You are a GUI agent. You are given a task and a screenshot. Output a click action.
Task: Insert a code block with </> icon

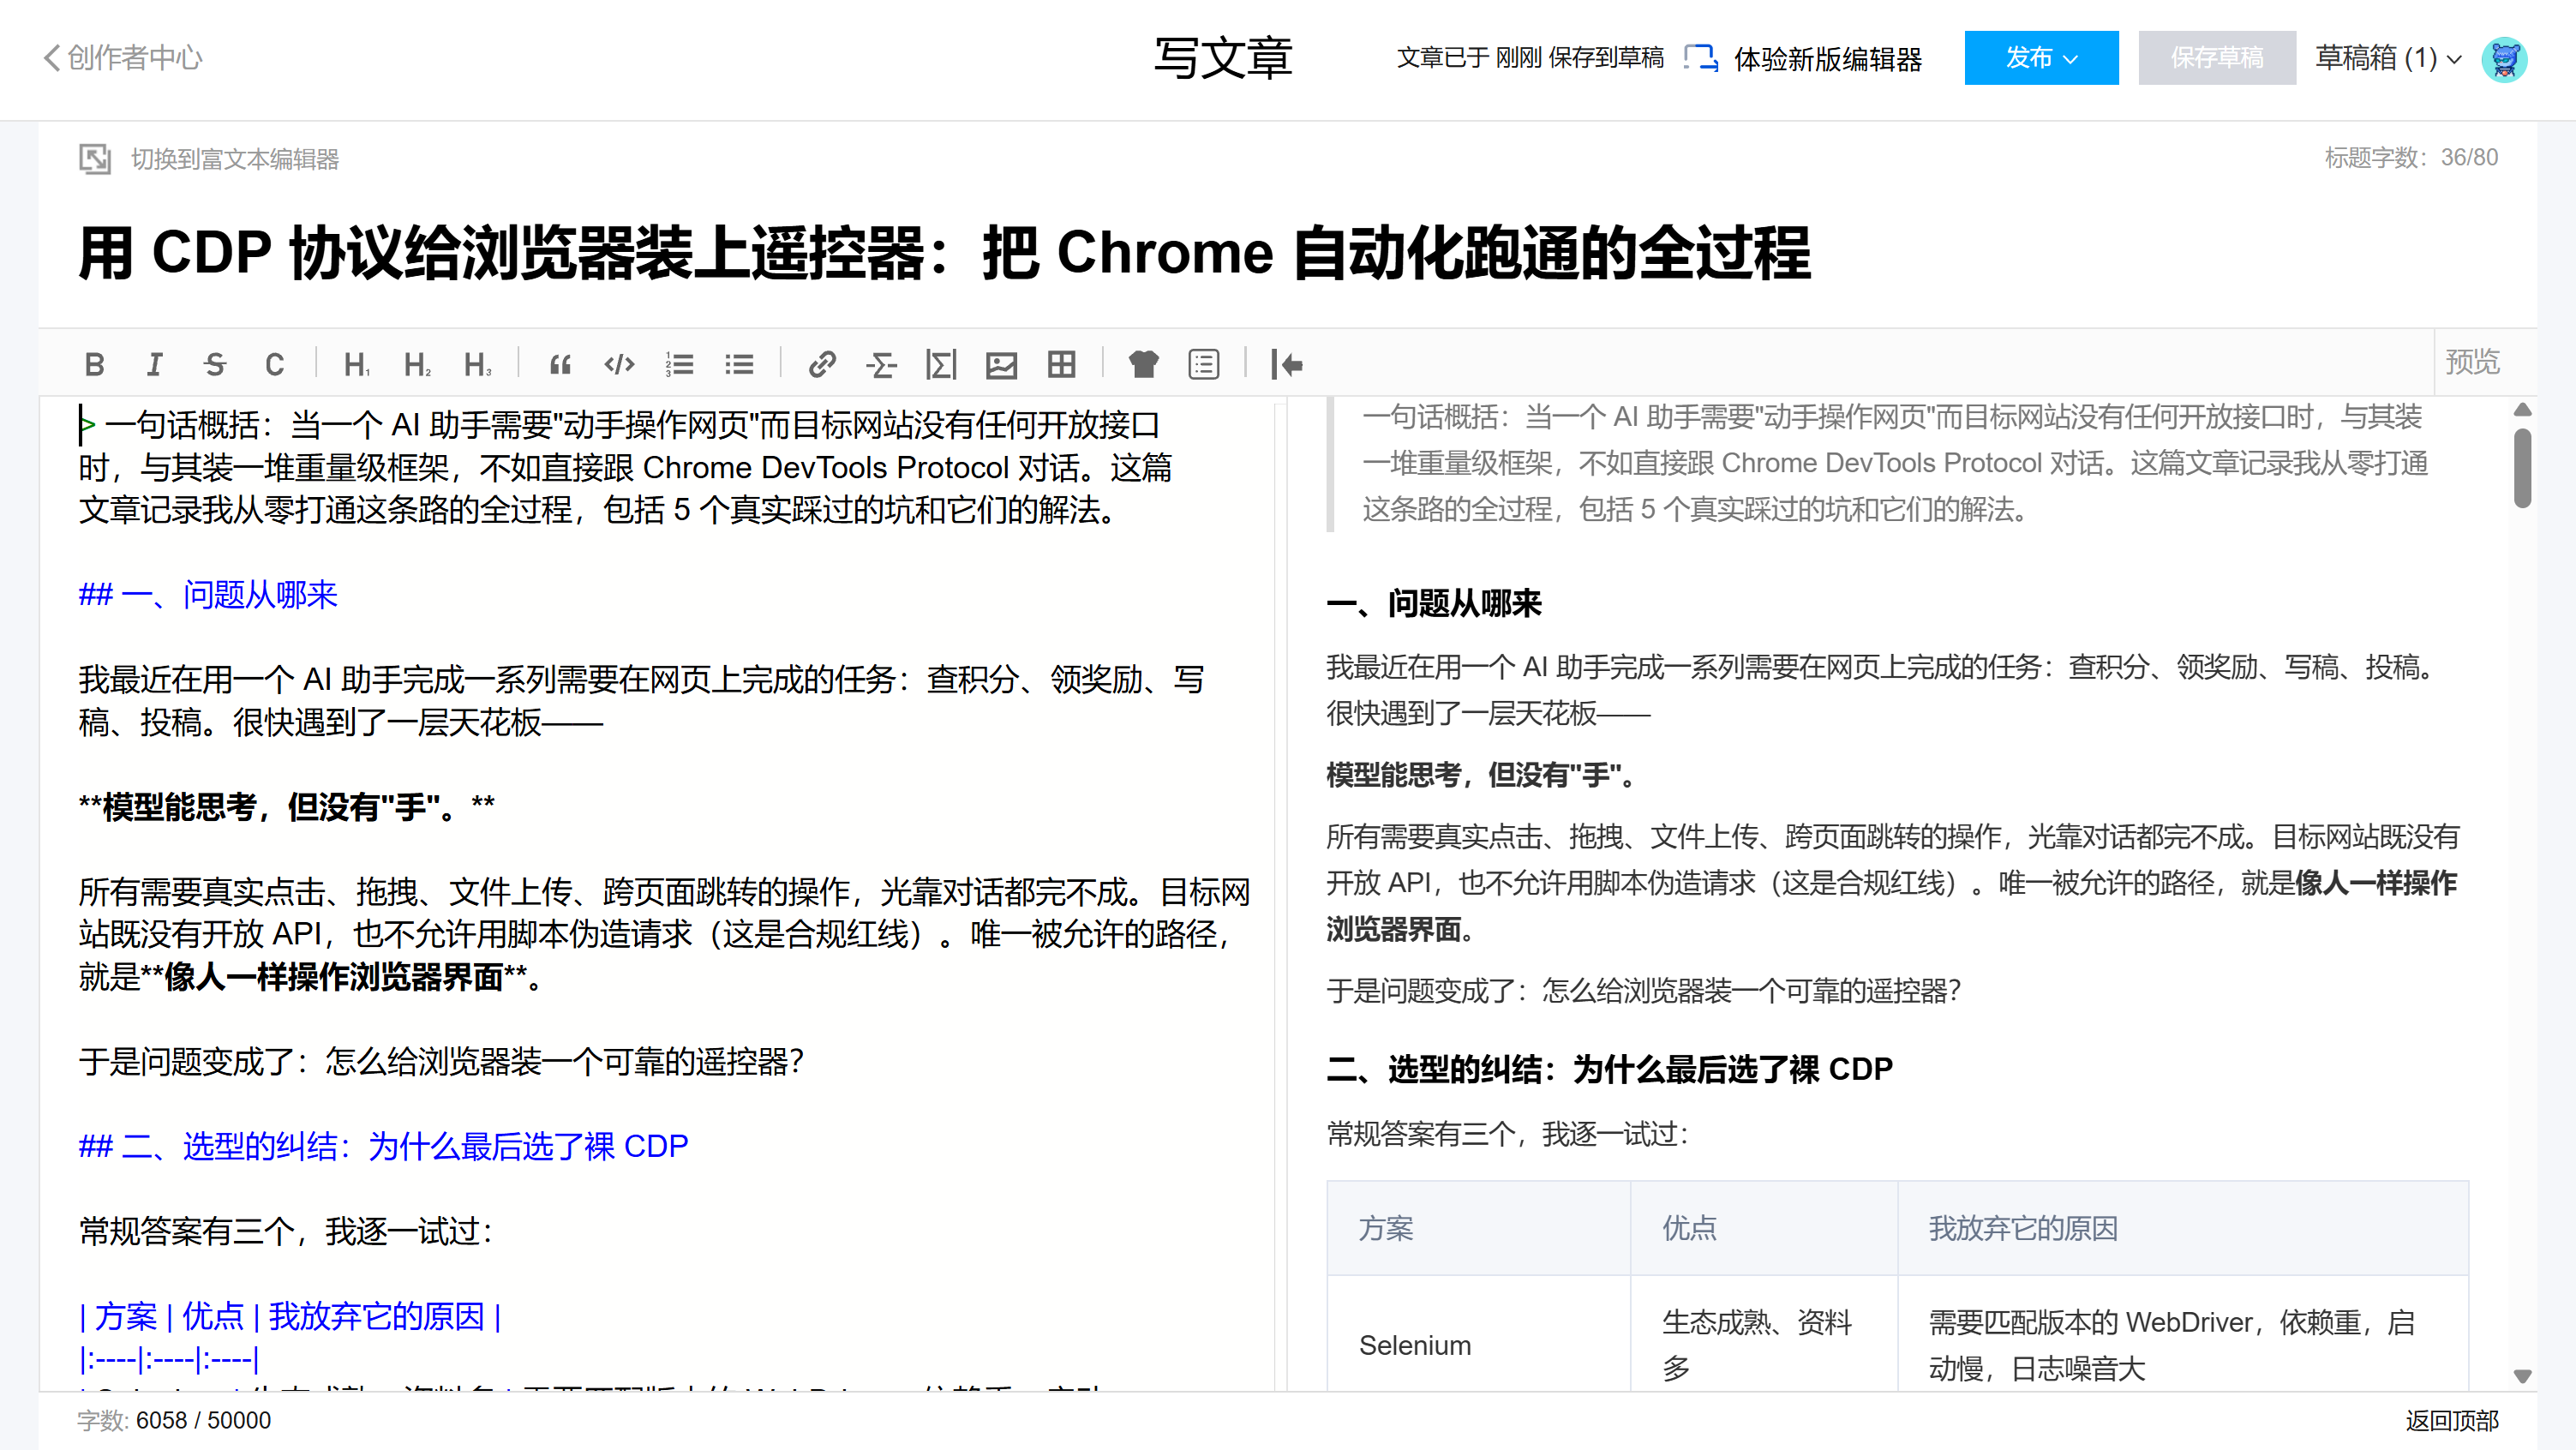pos(620,365)
